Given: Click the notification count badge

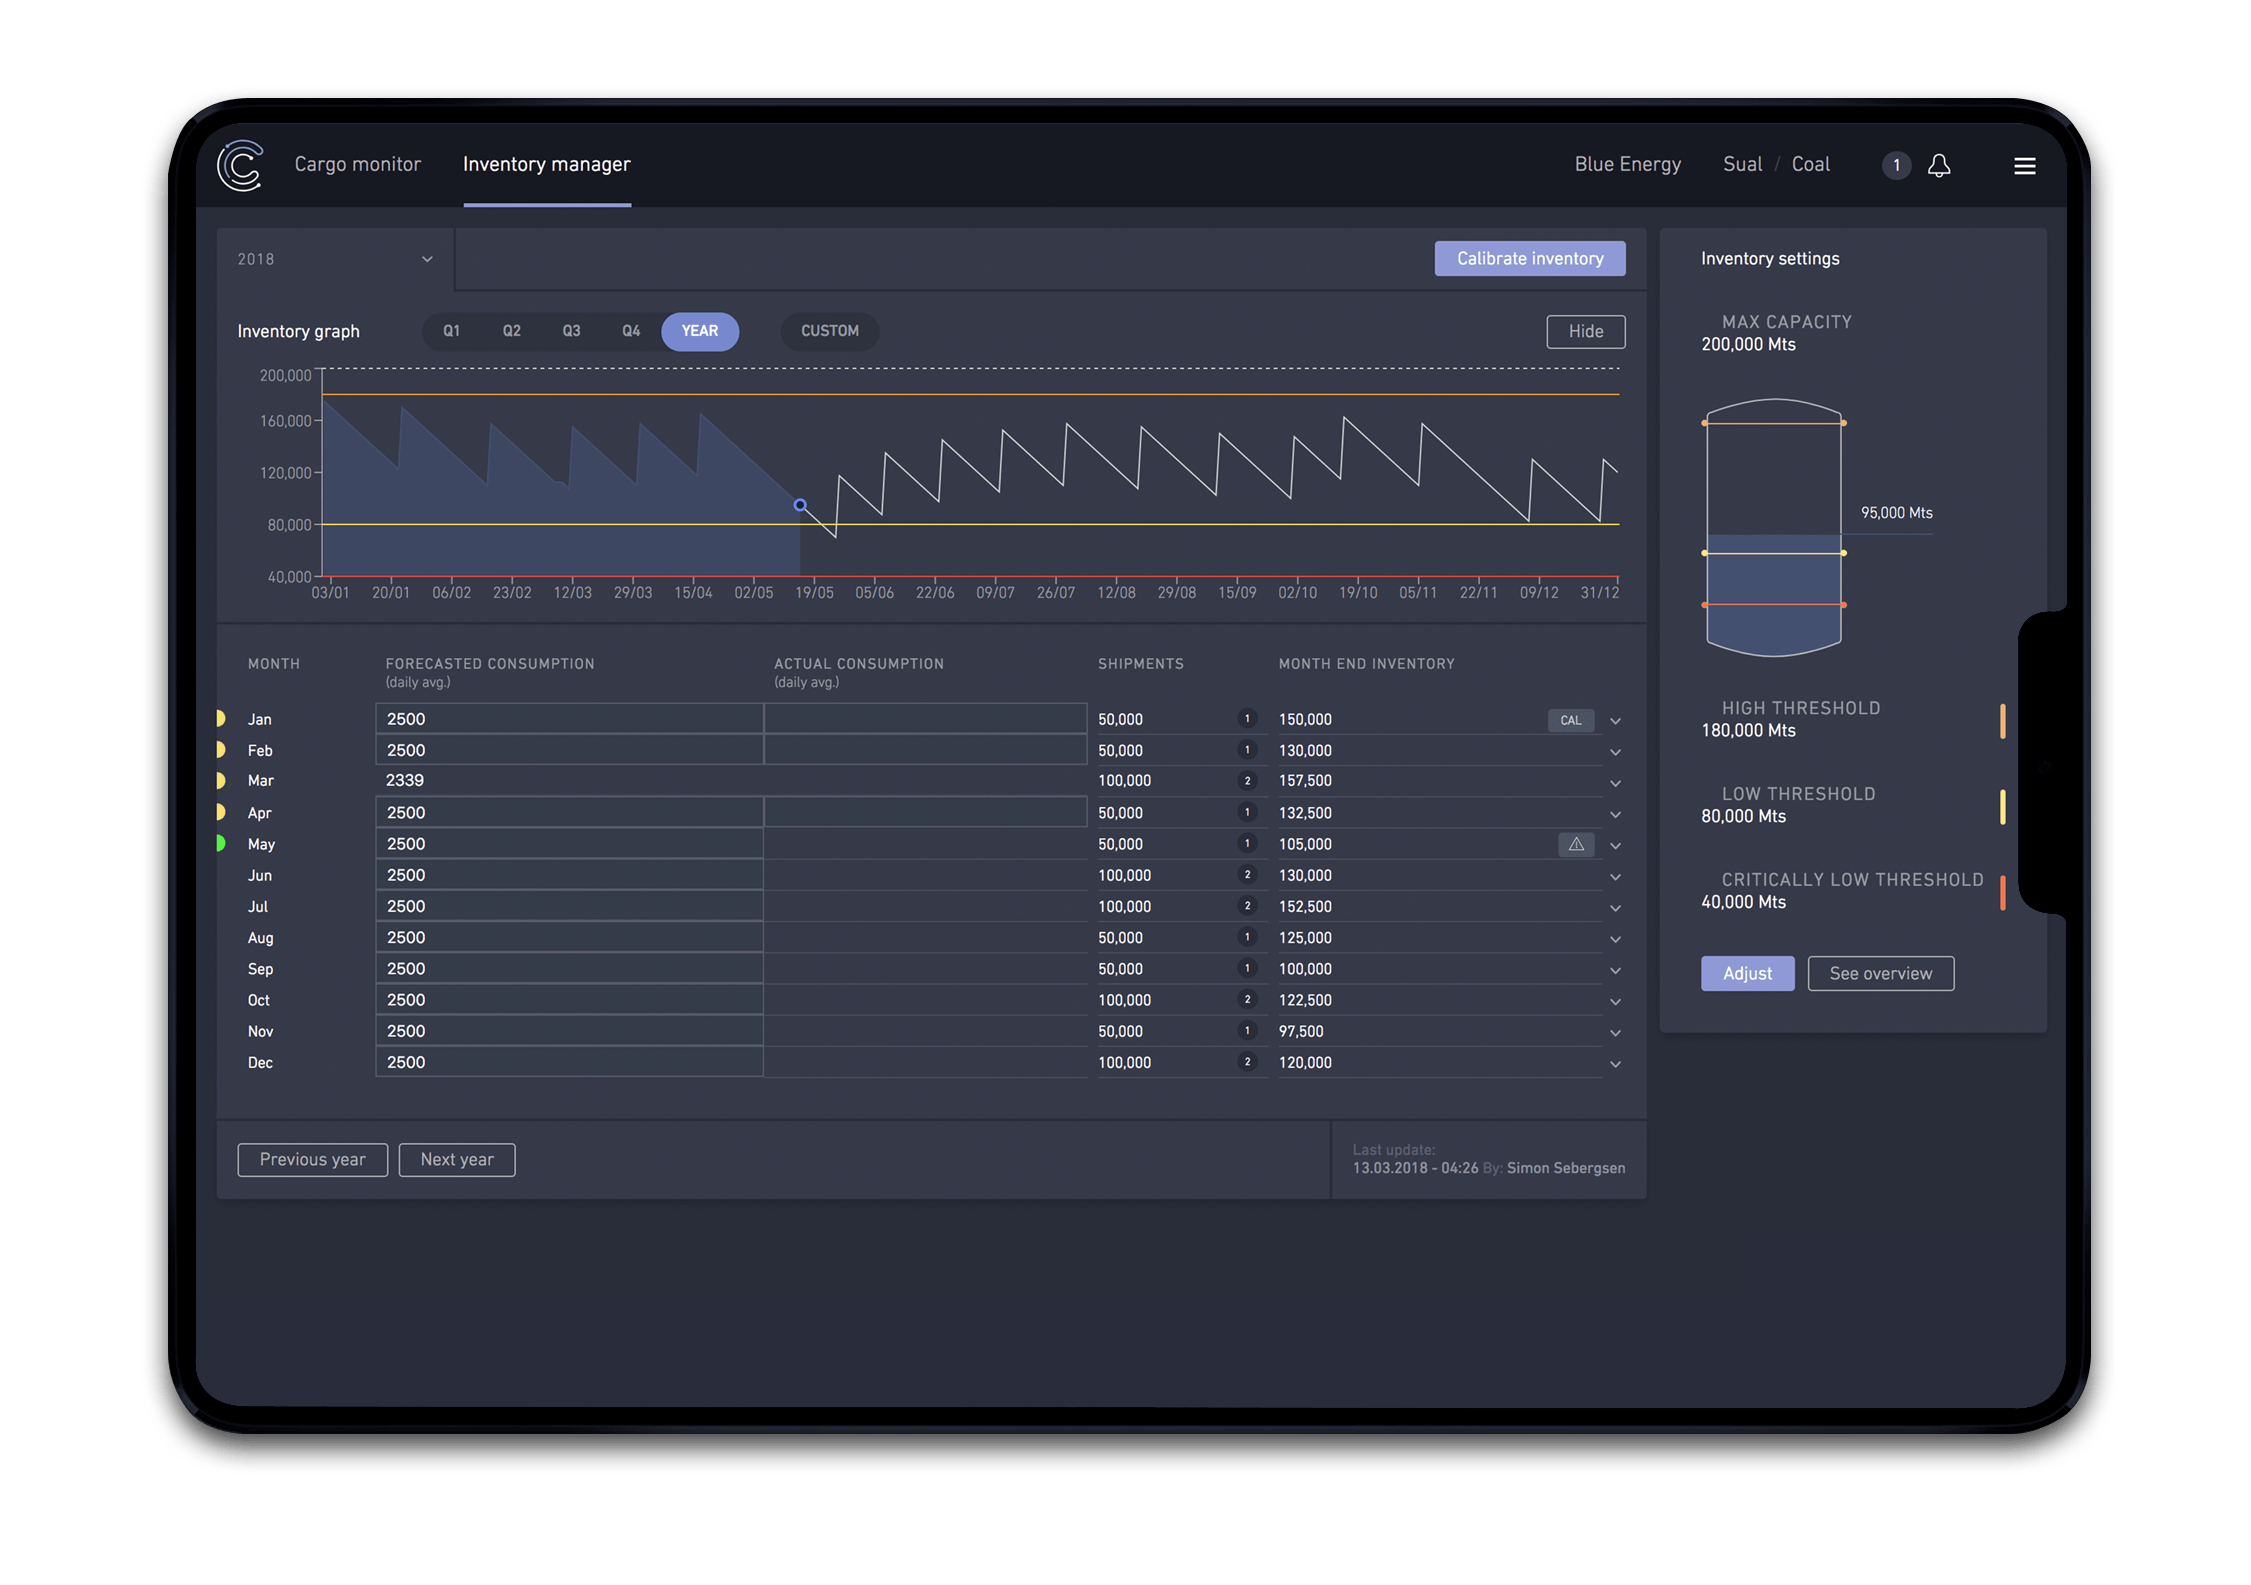Looking at the screenshot, I should click(x=1895, y=165).
